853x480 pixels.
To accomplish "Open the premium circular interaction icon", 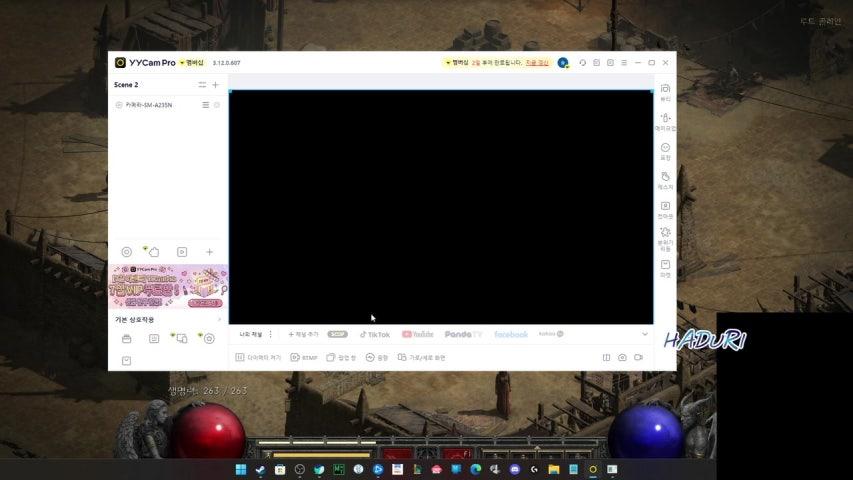I will pos(208,339).
